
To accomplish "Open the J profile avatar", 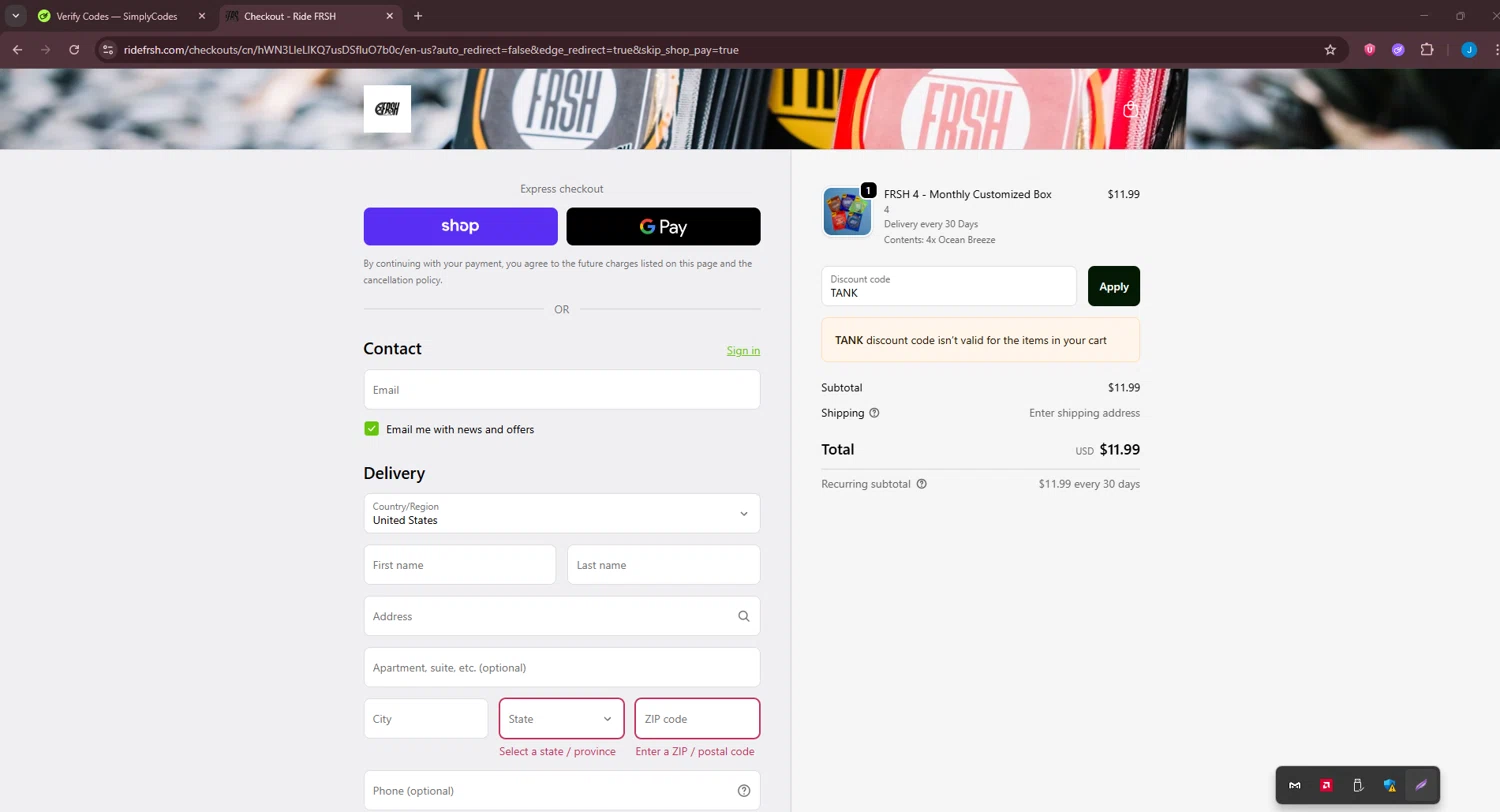I will [x=1469, y=49].
